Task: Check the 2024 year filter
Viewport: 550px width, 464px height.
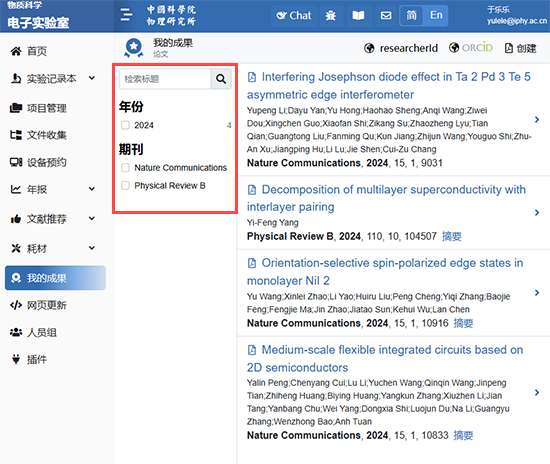Action: (x=125, y=125)
